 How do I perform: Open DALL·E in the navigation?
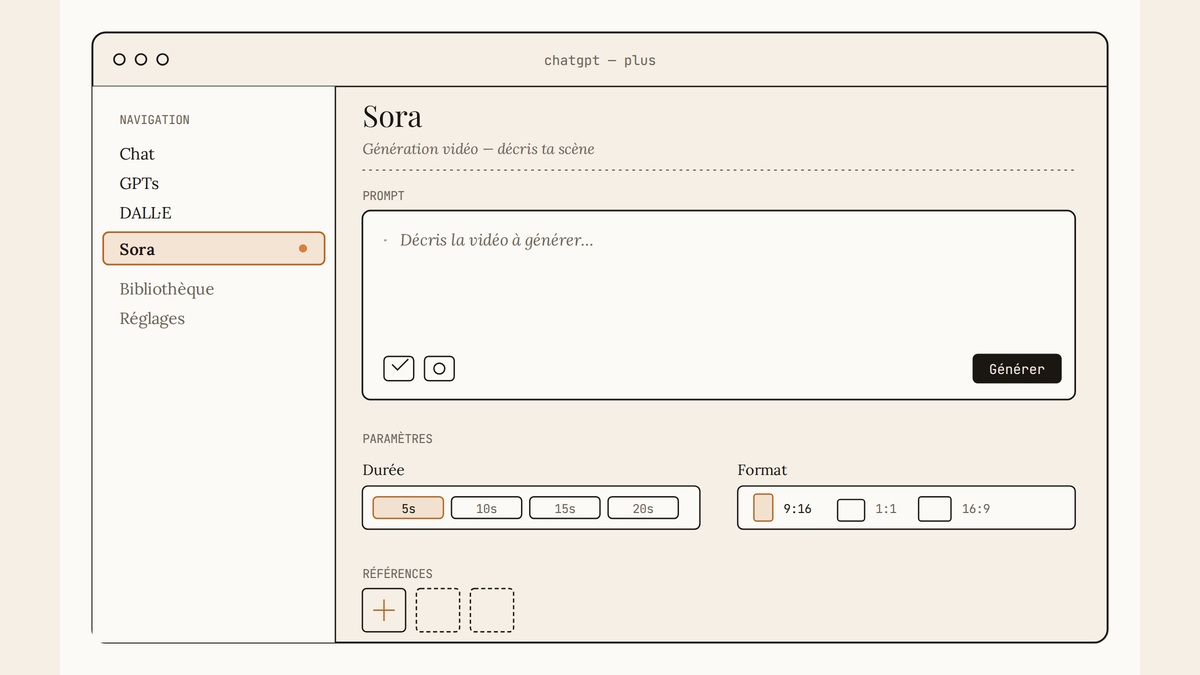tap(145, 213)
